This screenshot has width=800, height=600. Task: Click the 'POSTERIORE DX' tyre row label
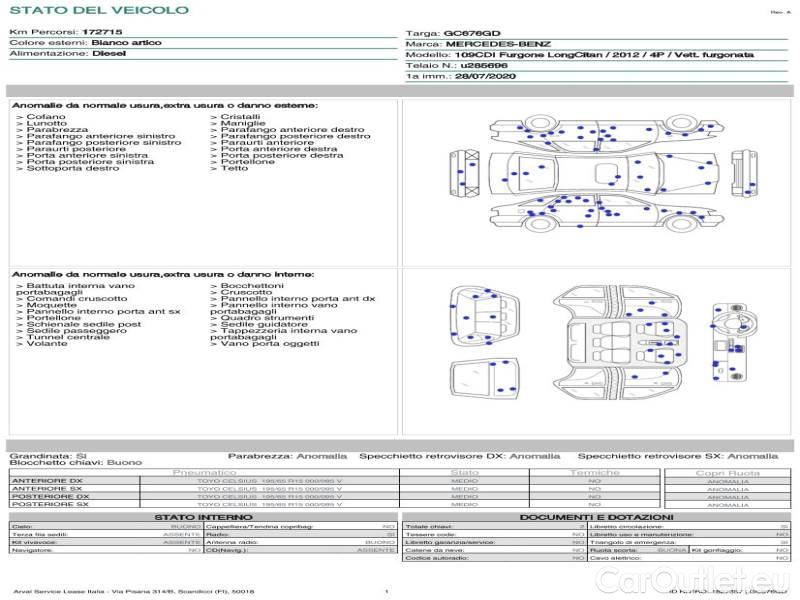pos(50,496)
